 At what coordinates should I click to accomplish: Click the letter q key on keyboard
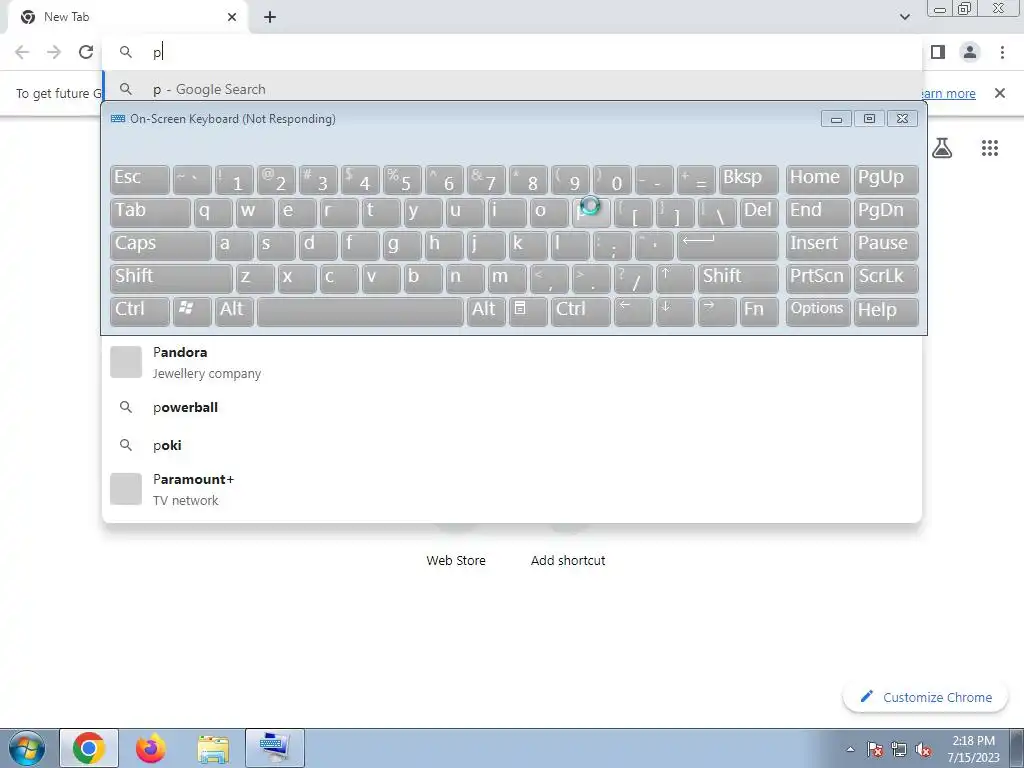point(213,212)
